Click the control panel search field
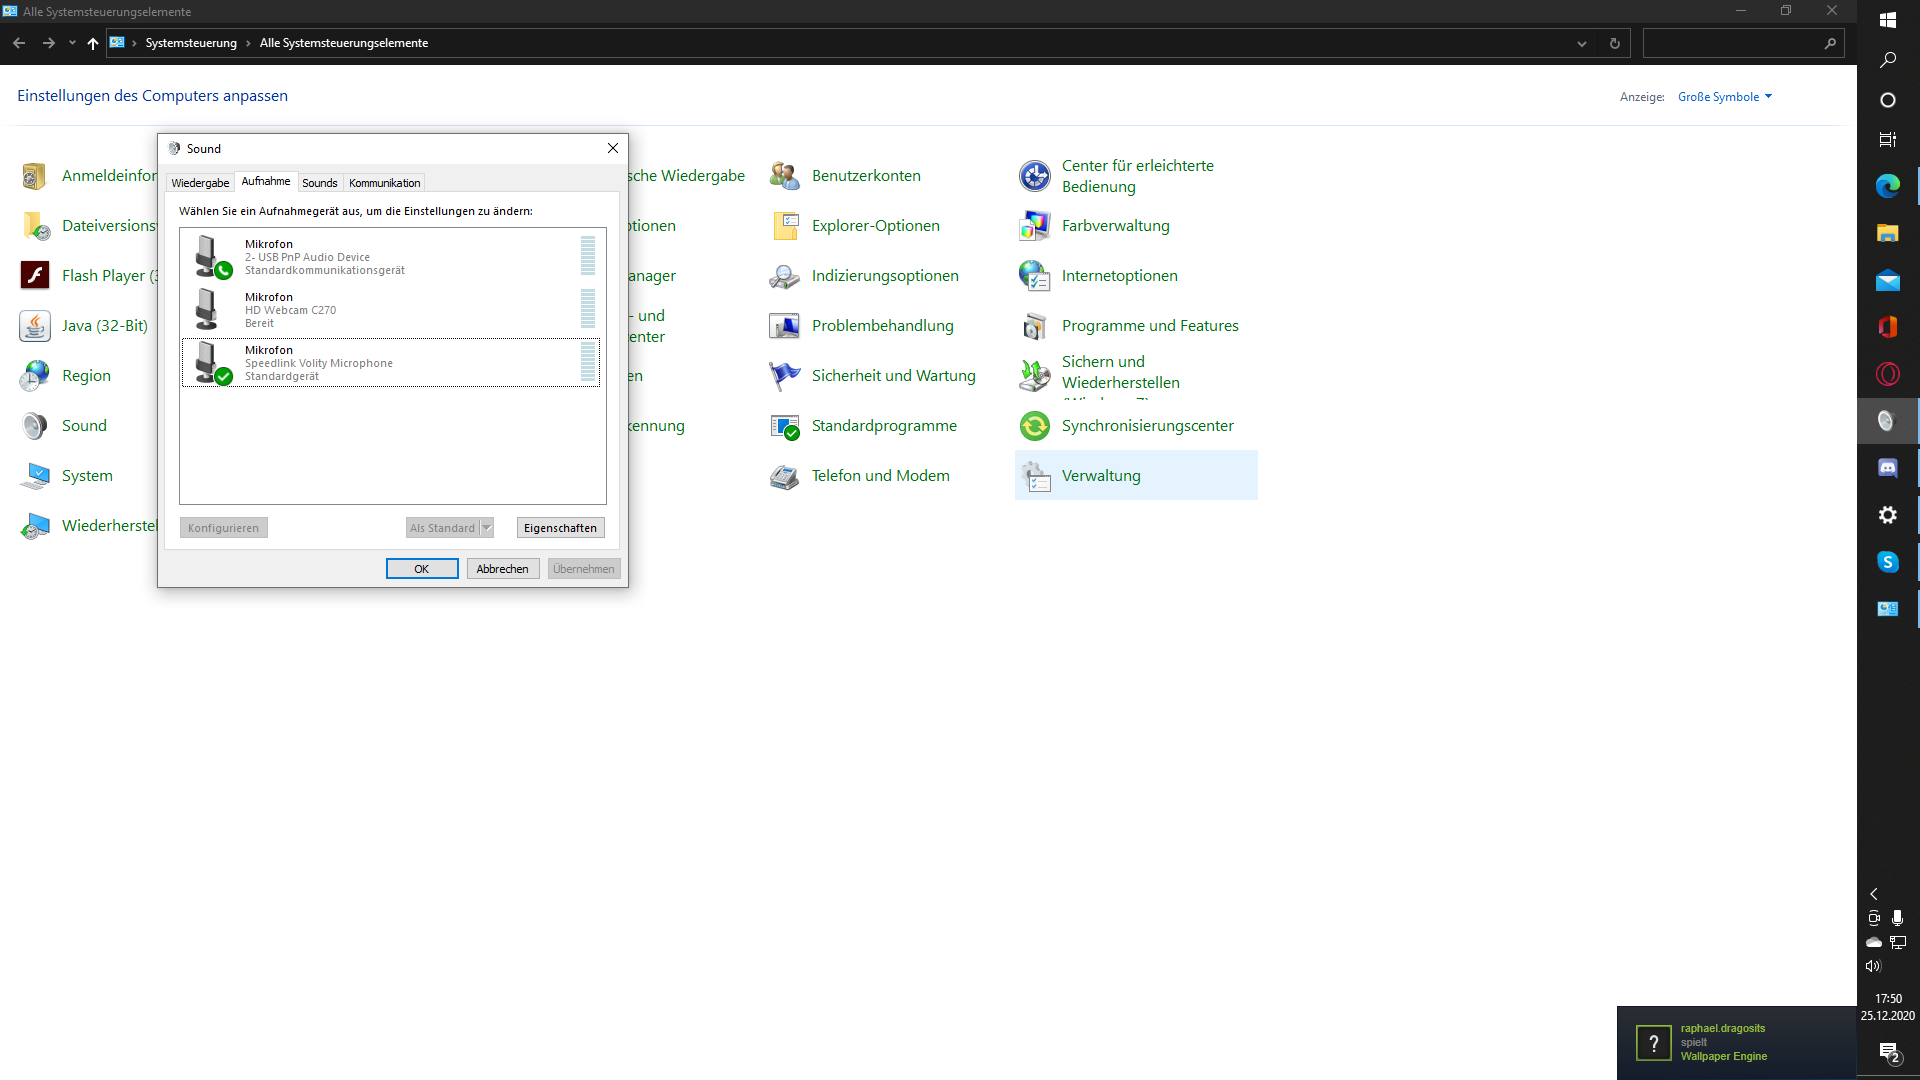The width and height of the screenshot is (1920, 1080). pyautogui.click(x=1735, y=43)
